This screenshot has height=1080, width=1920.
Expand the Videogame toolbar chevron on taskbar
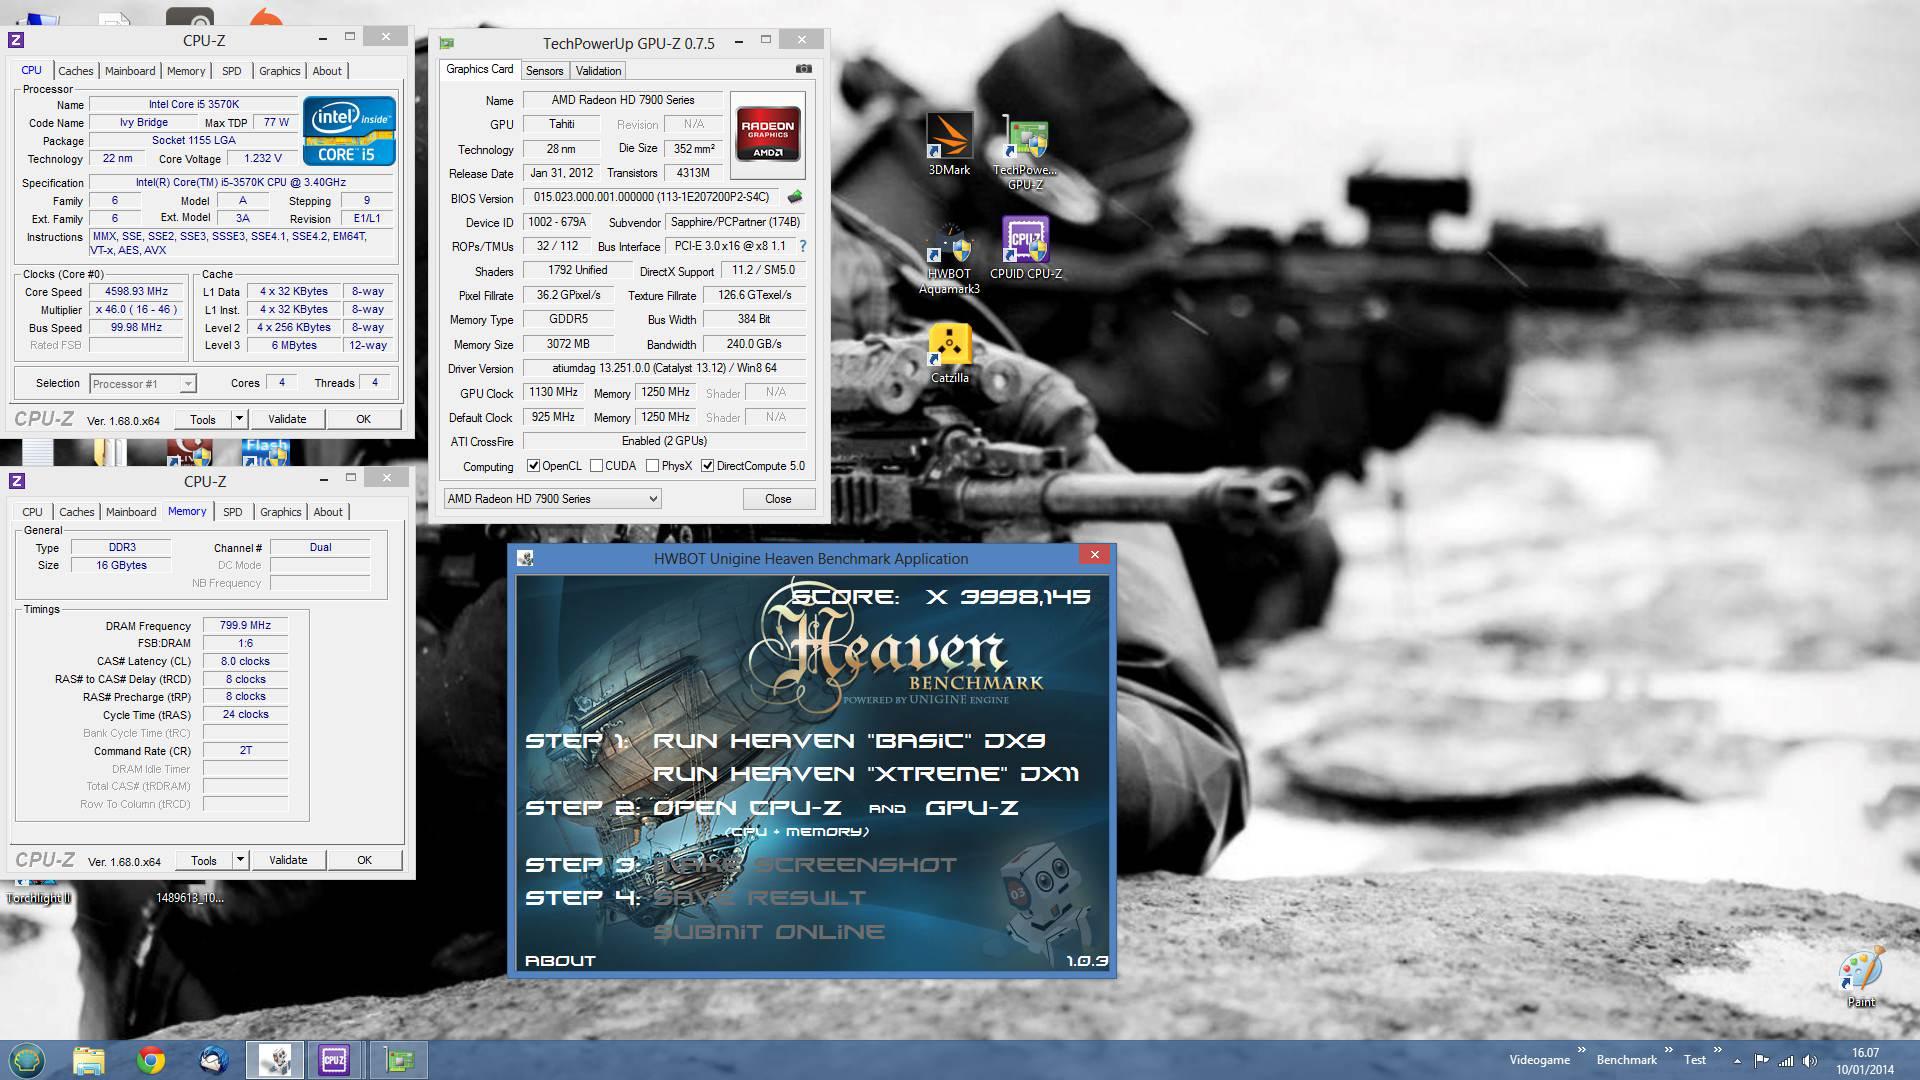click(1581, 1050)
